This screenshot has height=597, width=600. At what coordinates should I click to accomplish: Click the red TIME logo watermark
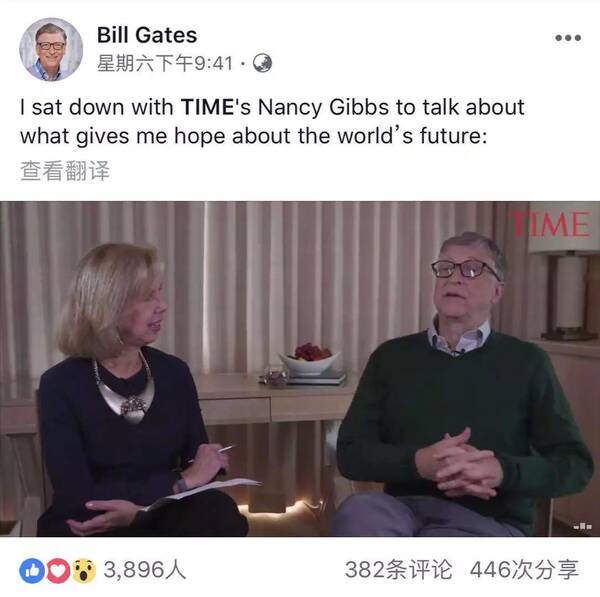[x=551, y=224]
